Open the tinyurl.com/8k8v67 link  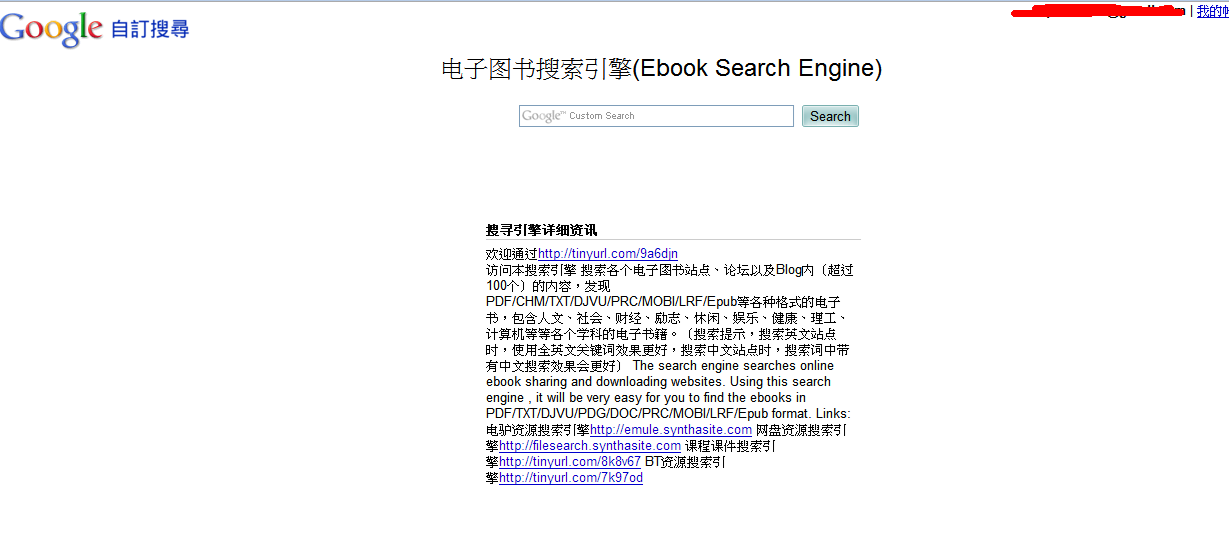pyautogui.click(x=570, y=462)
